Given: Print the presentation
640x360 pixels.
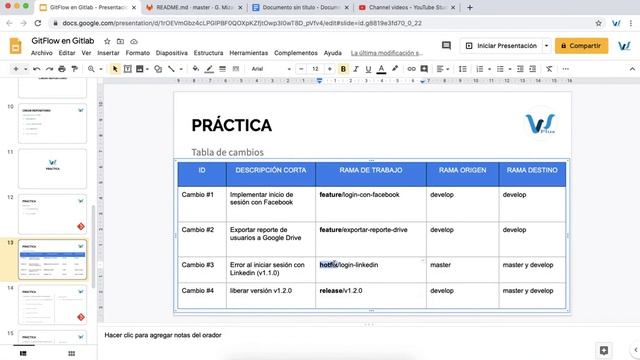Looking at the screenshot, I should click(x=62, y=69).
